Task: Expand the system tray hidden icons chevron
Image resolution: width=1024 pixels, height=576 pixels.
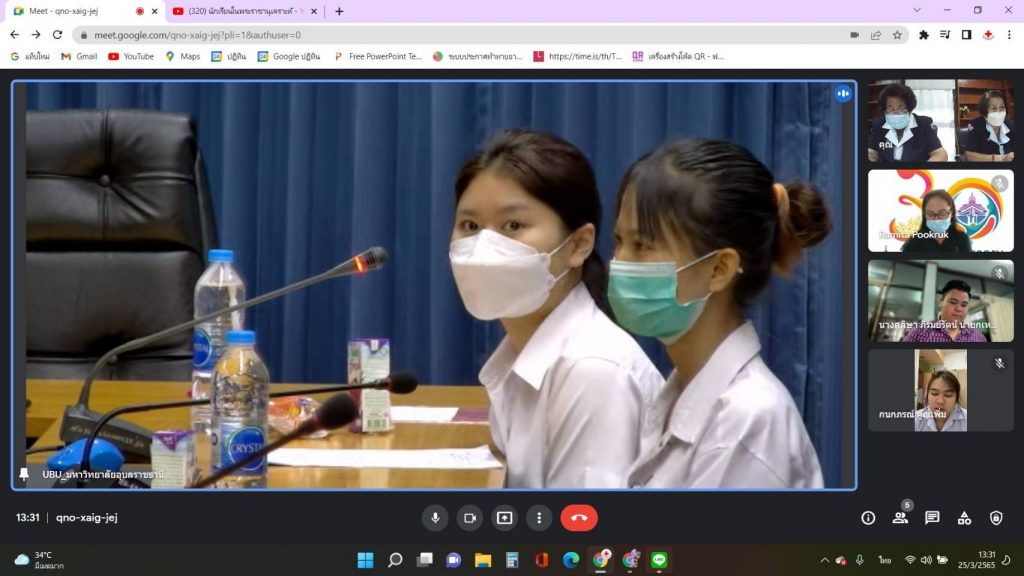Action: coord(825,560)
